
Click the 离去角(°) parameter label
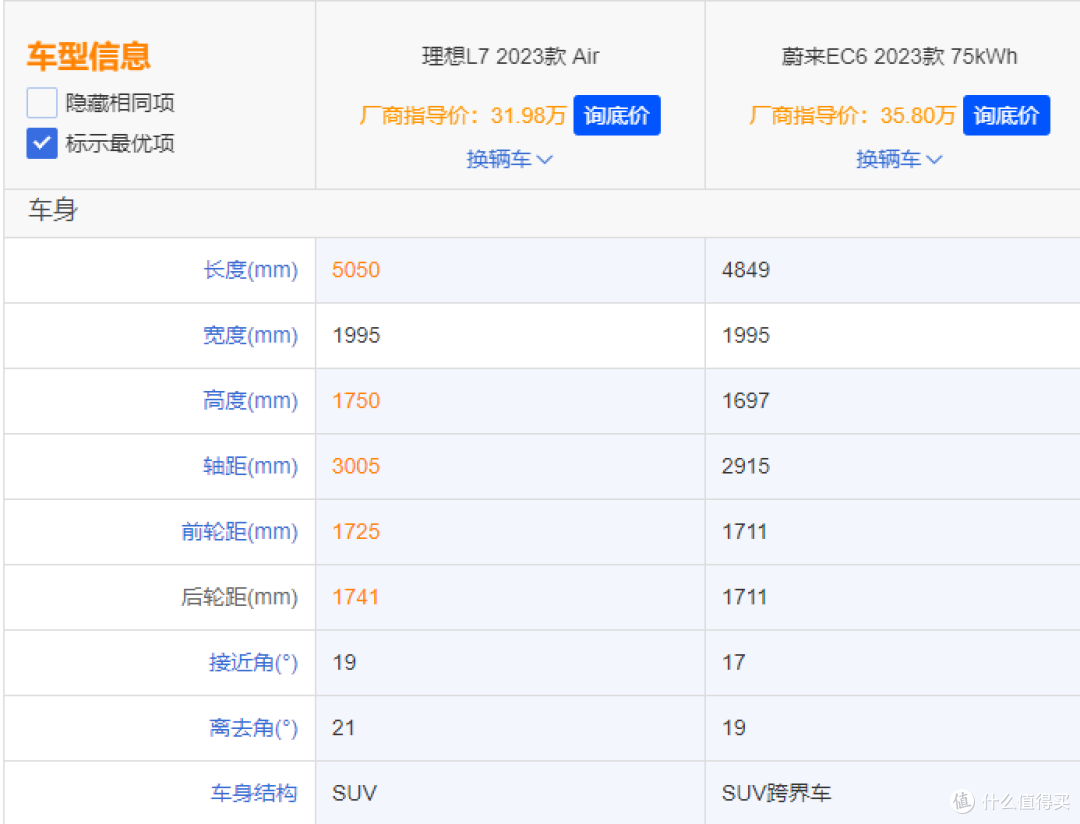[x=253, y=728]
